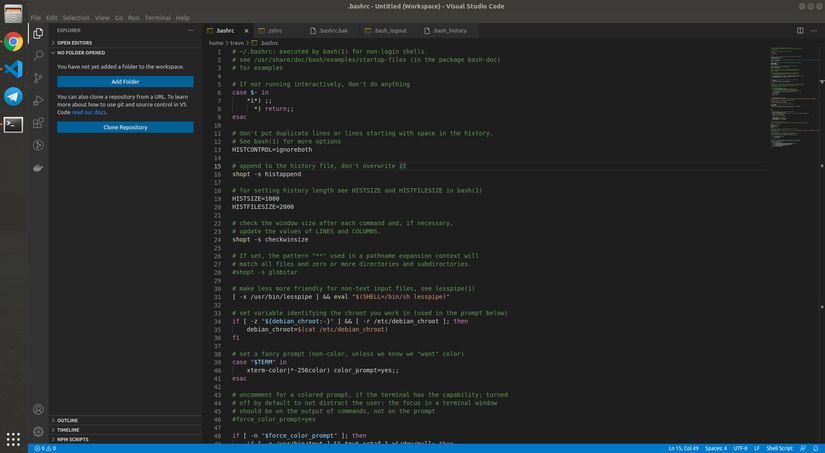825x453 pixels.
Task: Click the Add Folder button
Action: (125, 81)
